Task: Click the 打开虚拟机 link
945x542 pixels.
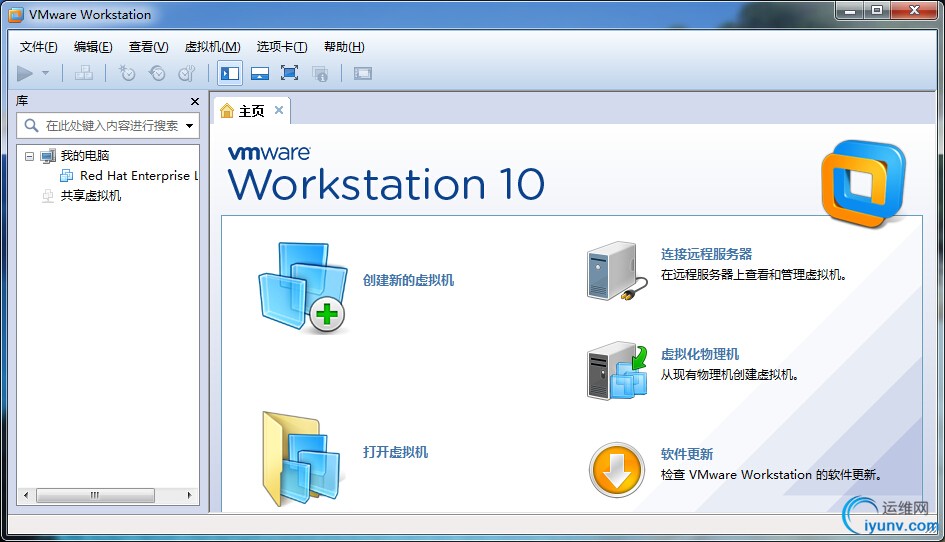Action: tap(395, 452)
